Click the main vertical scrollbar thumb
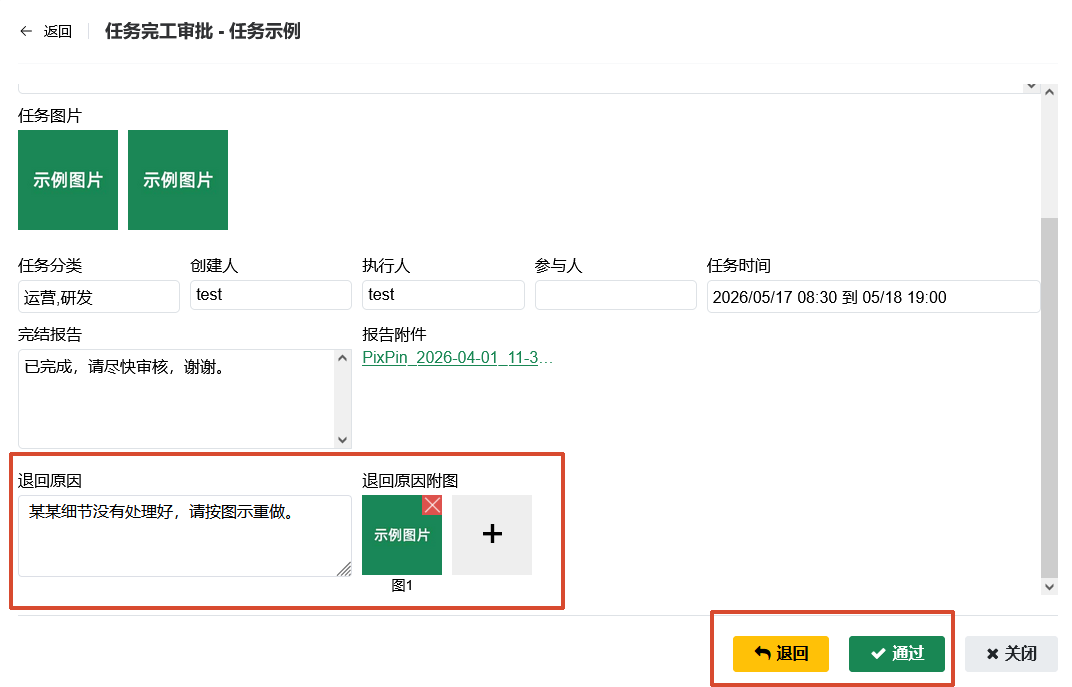This screenshot has width=1072, height=687. point(1049,398)
